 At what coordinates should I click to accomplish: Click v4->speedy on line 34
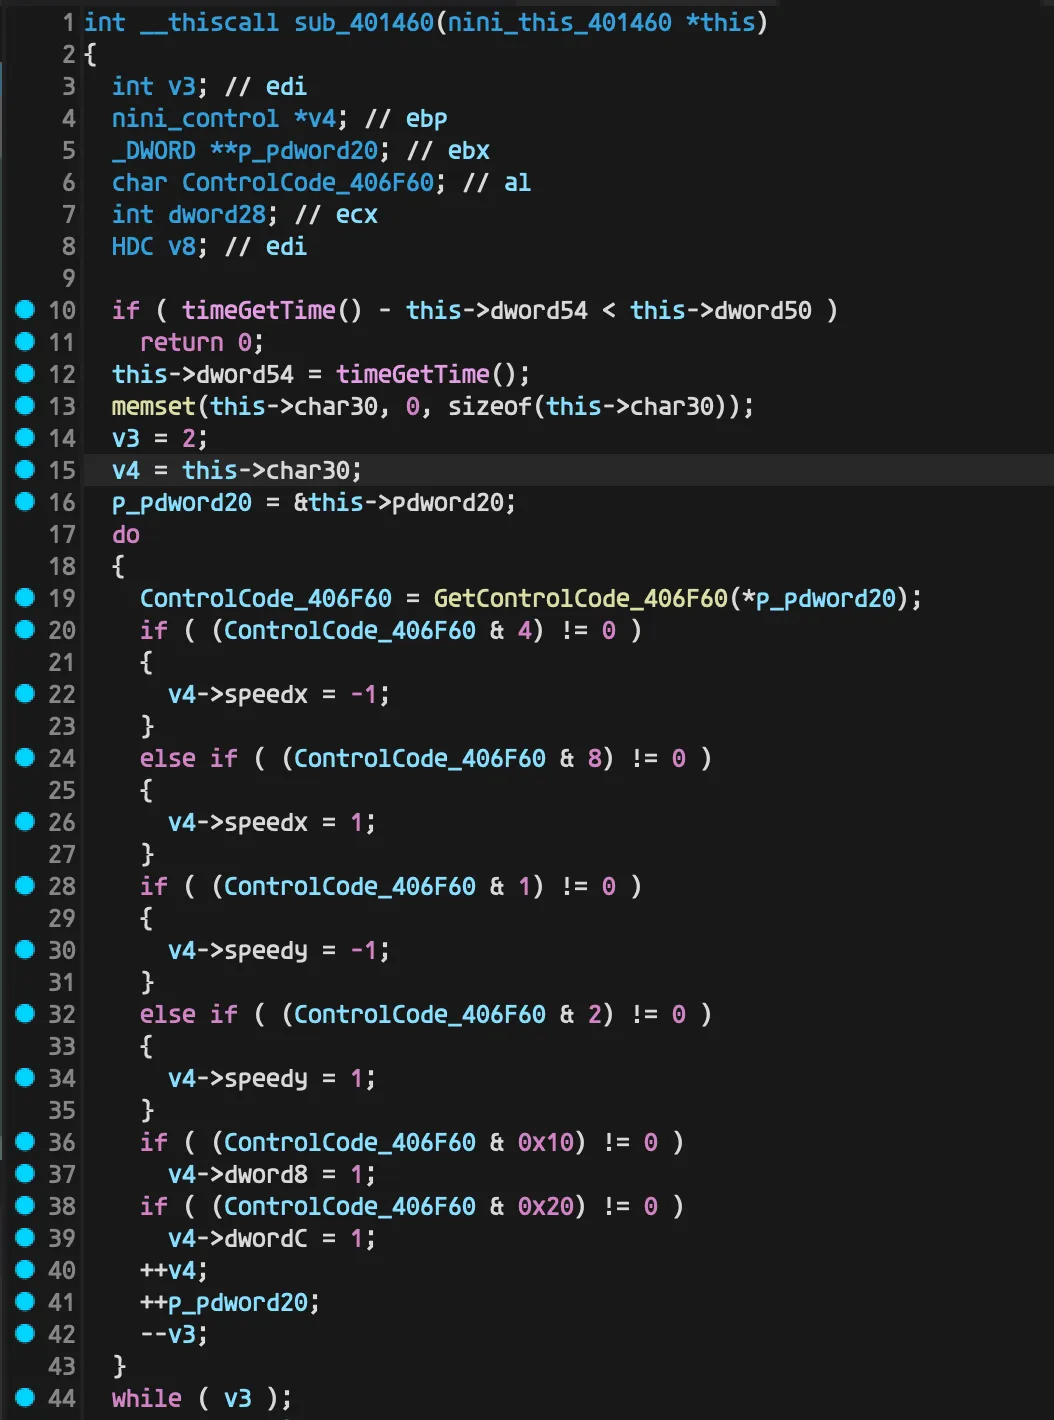click(x=238, y=1078)
